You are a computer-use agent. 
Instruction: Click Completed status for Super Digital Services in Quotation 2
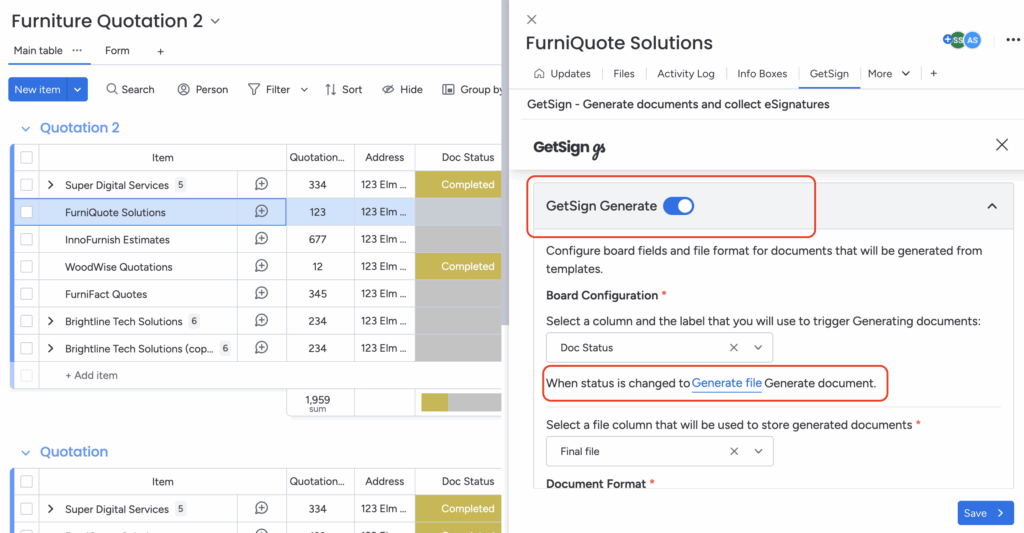[x=458, y=185]
